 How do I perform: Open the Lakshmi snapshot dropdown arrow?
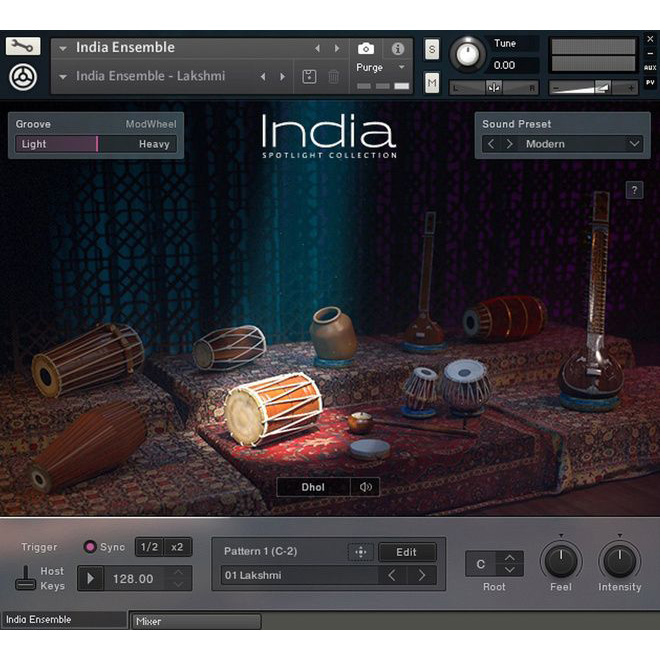pos(63,77)
